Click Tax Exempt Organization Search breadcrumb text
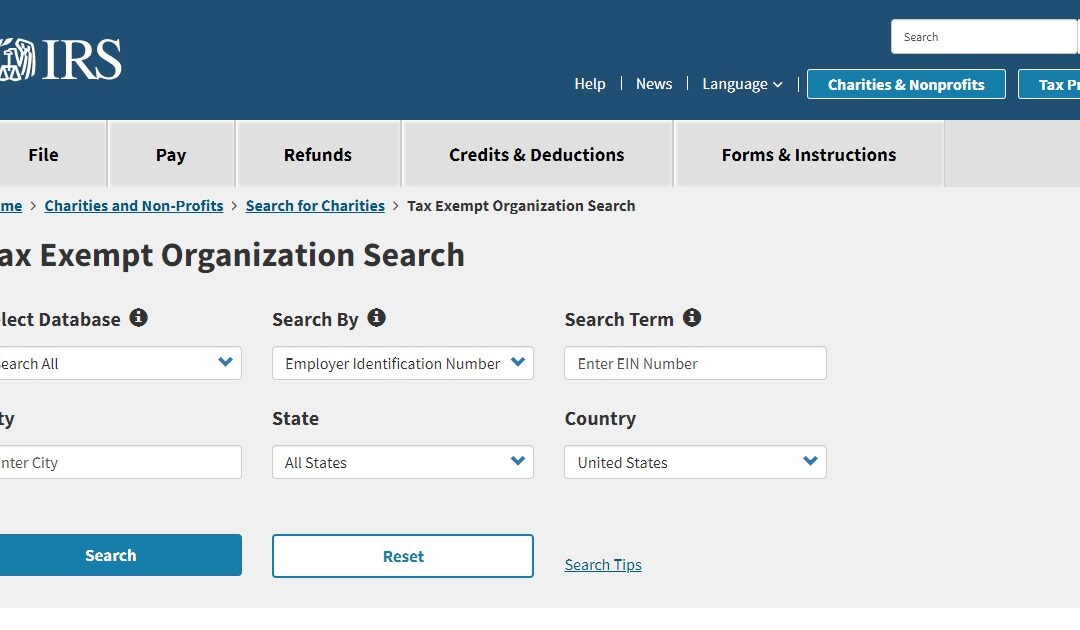This screenshot has width=1080, height=630. (x=521, y=206)
